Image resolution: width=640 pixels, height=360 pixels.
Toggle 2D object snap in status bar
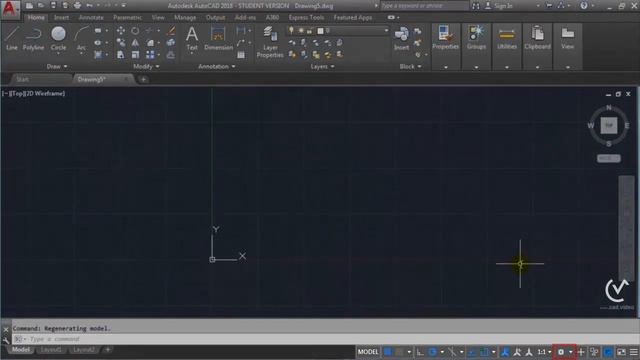[x=484, y=352]
